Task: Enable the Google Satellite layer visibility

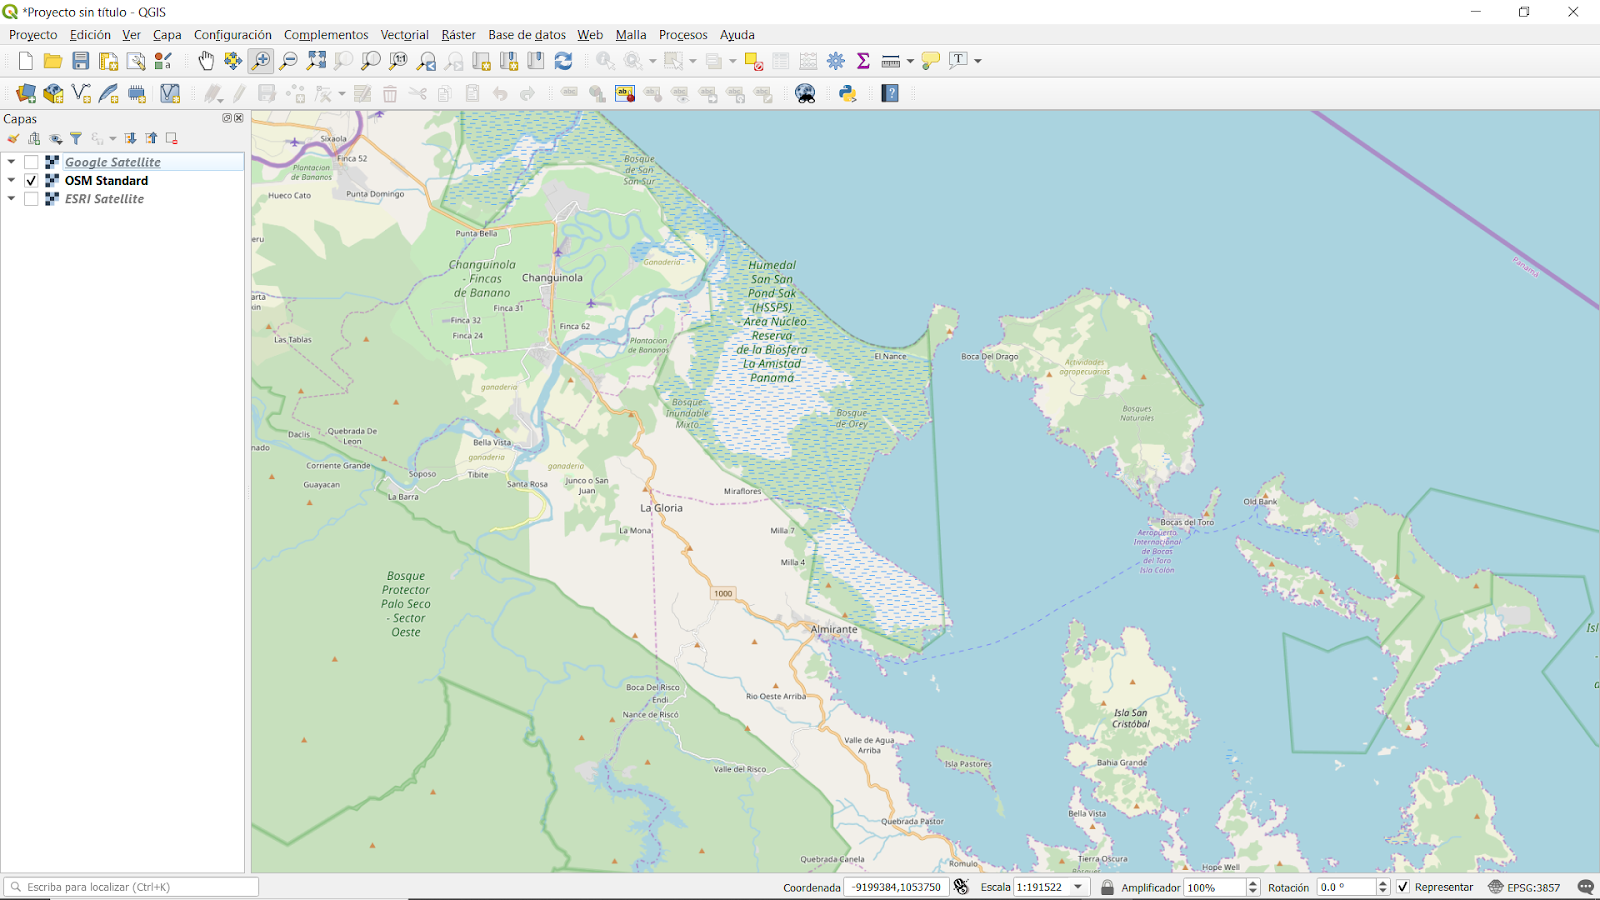Action: pyautogui.click(x=31, y=161)
